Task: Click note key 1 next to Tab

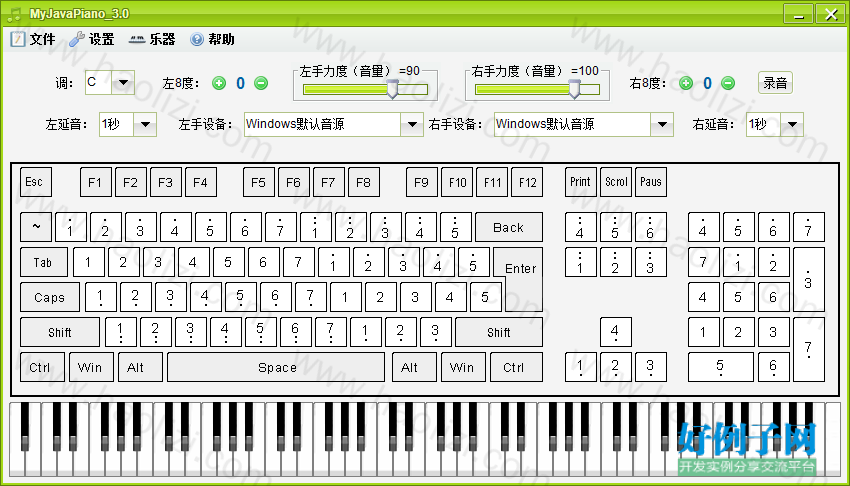Action: pyautogui.click(x=88, y=262)
